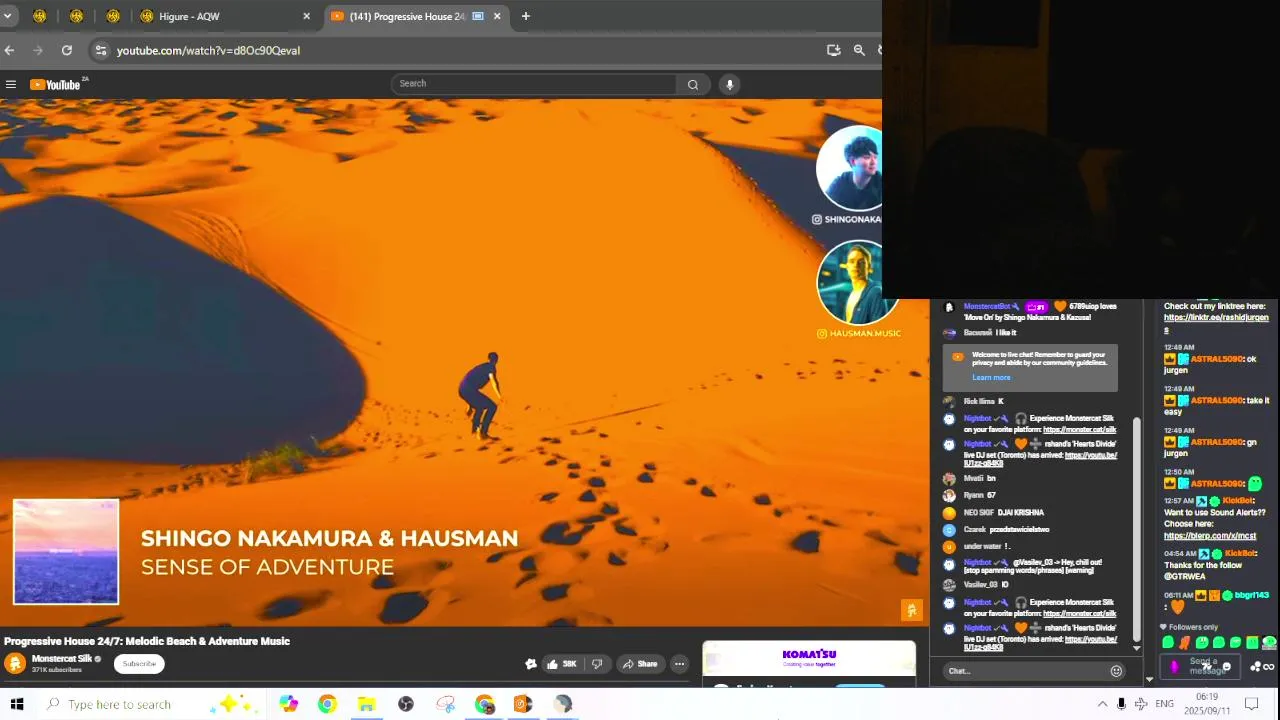
Task: Focus the YouTube search field
Action: point(535,84)
